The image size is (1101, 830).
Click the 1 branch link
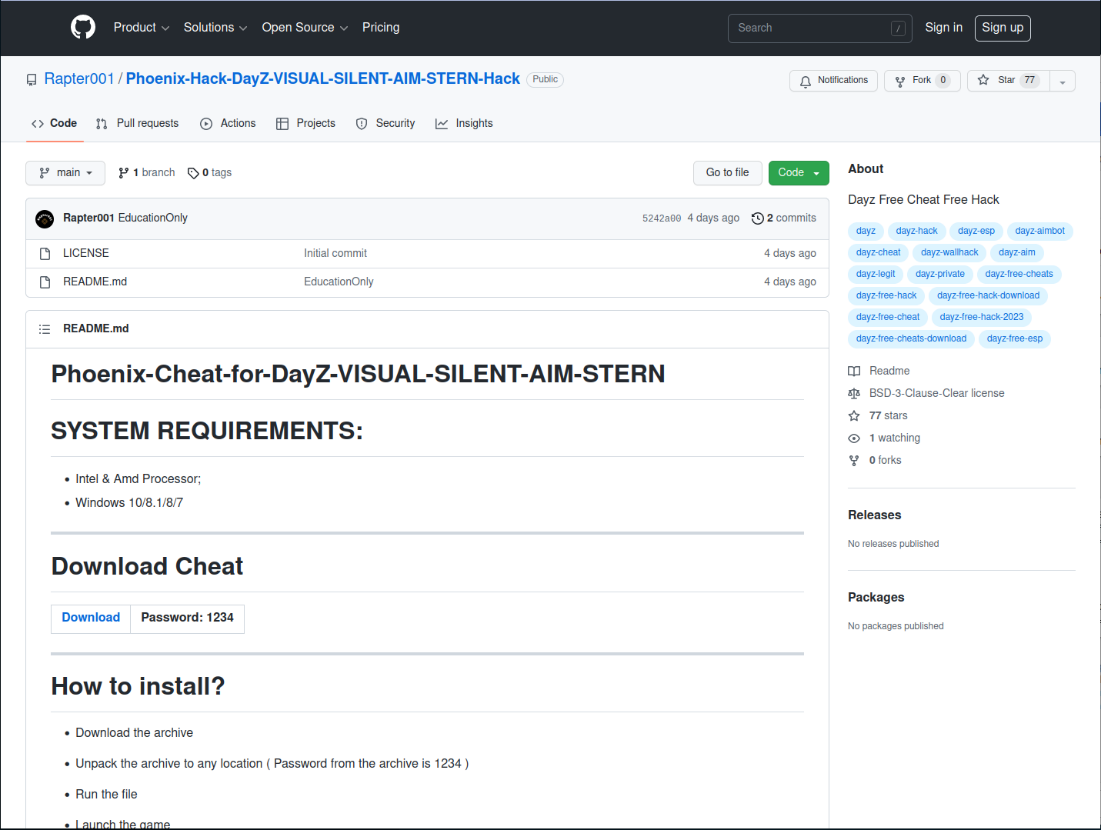click(147, 173)
